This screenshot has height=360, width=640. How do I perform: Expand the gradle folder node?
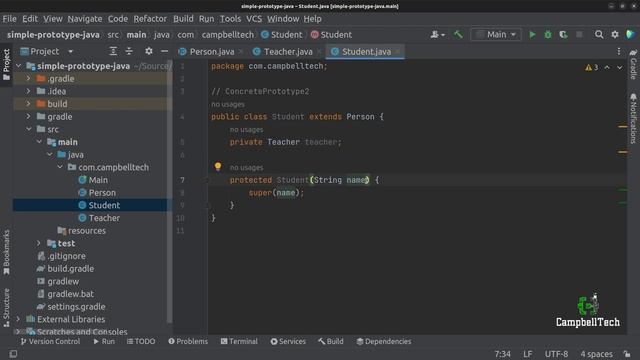point(28,116)
